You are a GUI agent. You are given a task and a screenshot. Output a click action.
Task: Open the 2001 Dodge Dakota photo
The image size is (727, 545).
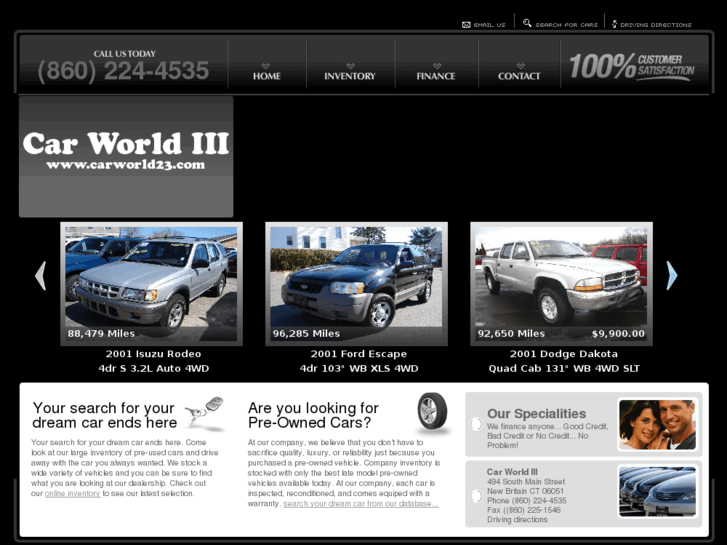click(561, 283)
